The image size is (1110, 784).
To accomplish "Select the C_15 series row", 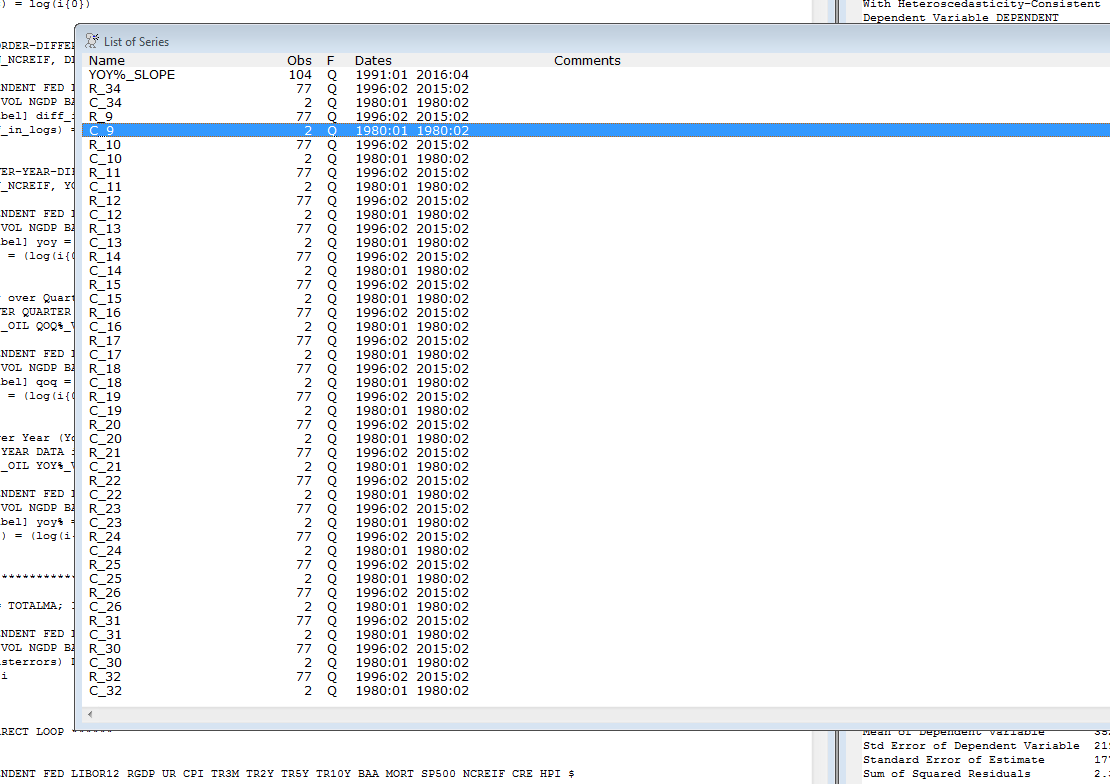I will [x=105, y=299].
